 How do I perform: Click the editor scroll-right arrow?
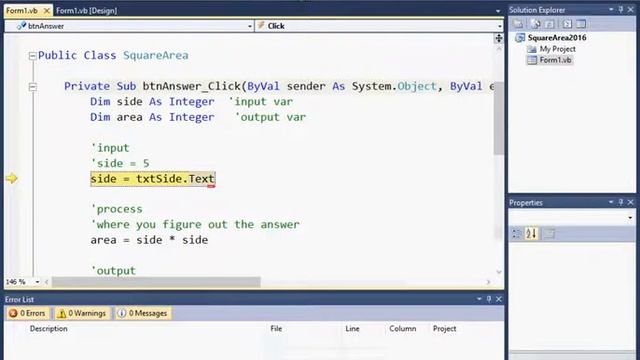pyautogui.click(x=488, y=282)
